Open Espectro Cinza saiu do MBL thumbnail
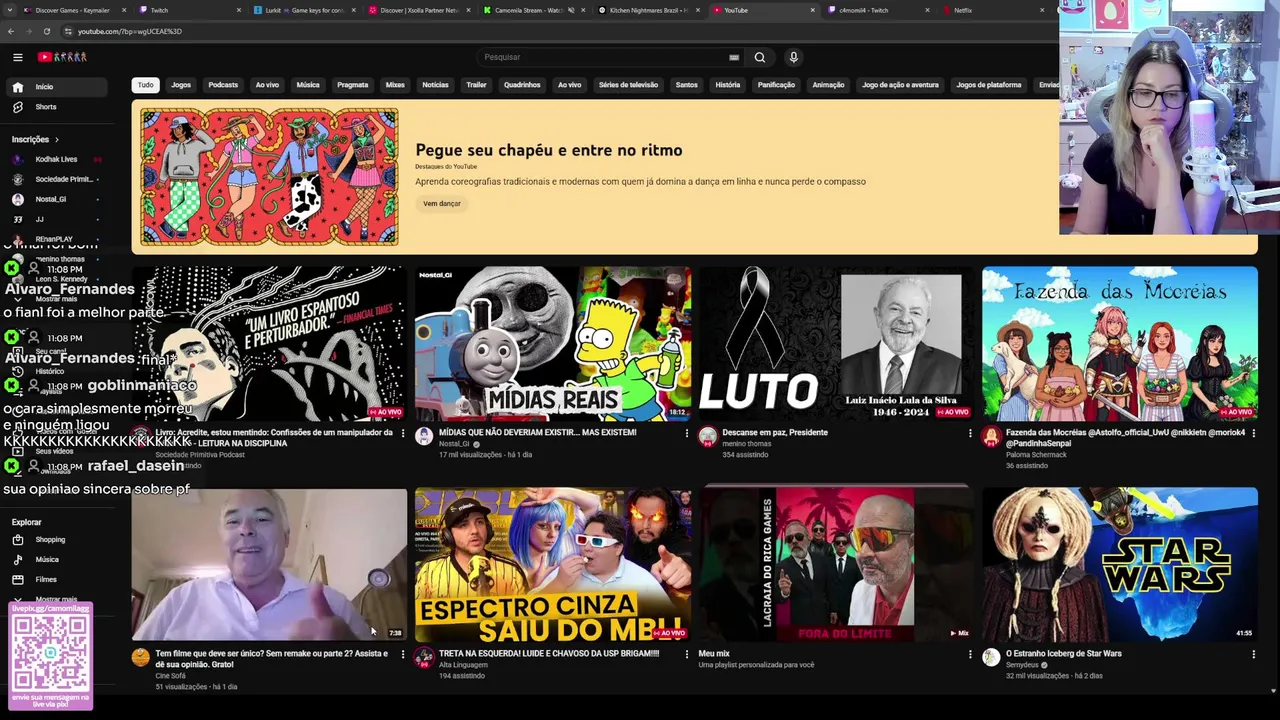 point(553,564)
